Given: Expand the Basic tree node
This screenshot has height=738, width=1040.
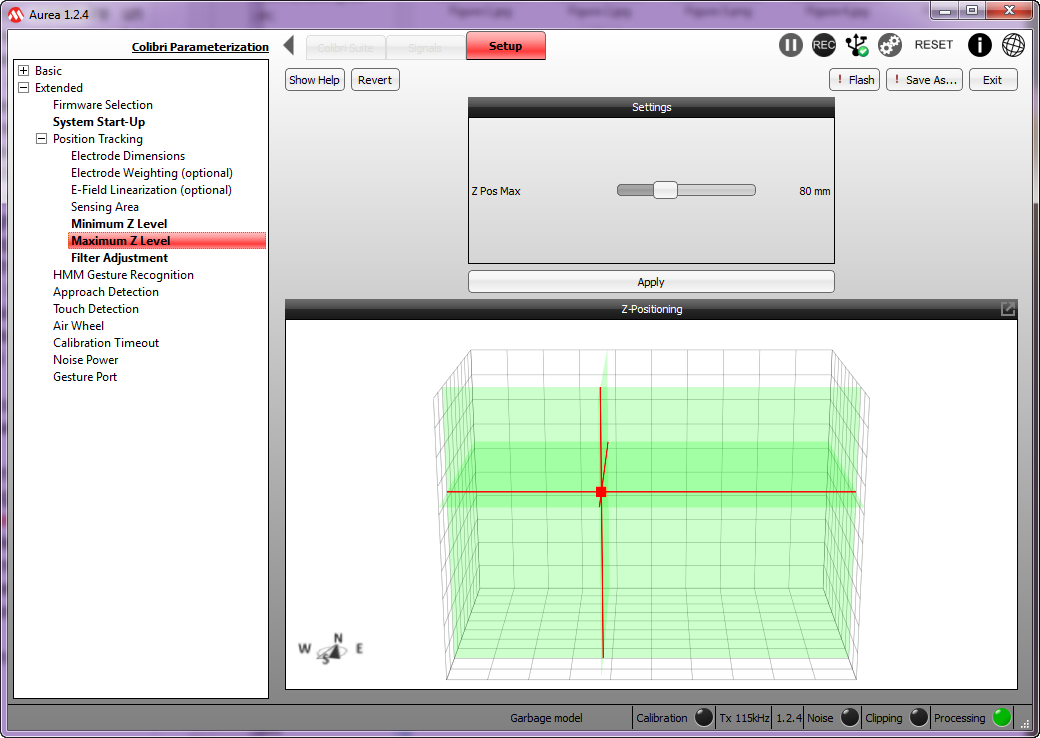Looking at the screenshot, I should click(24, 71).
